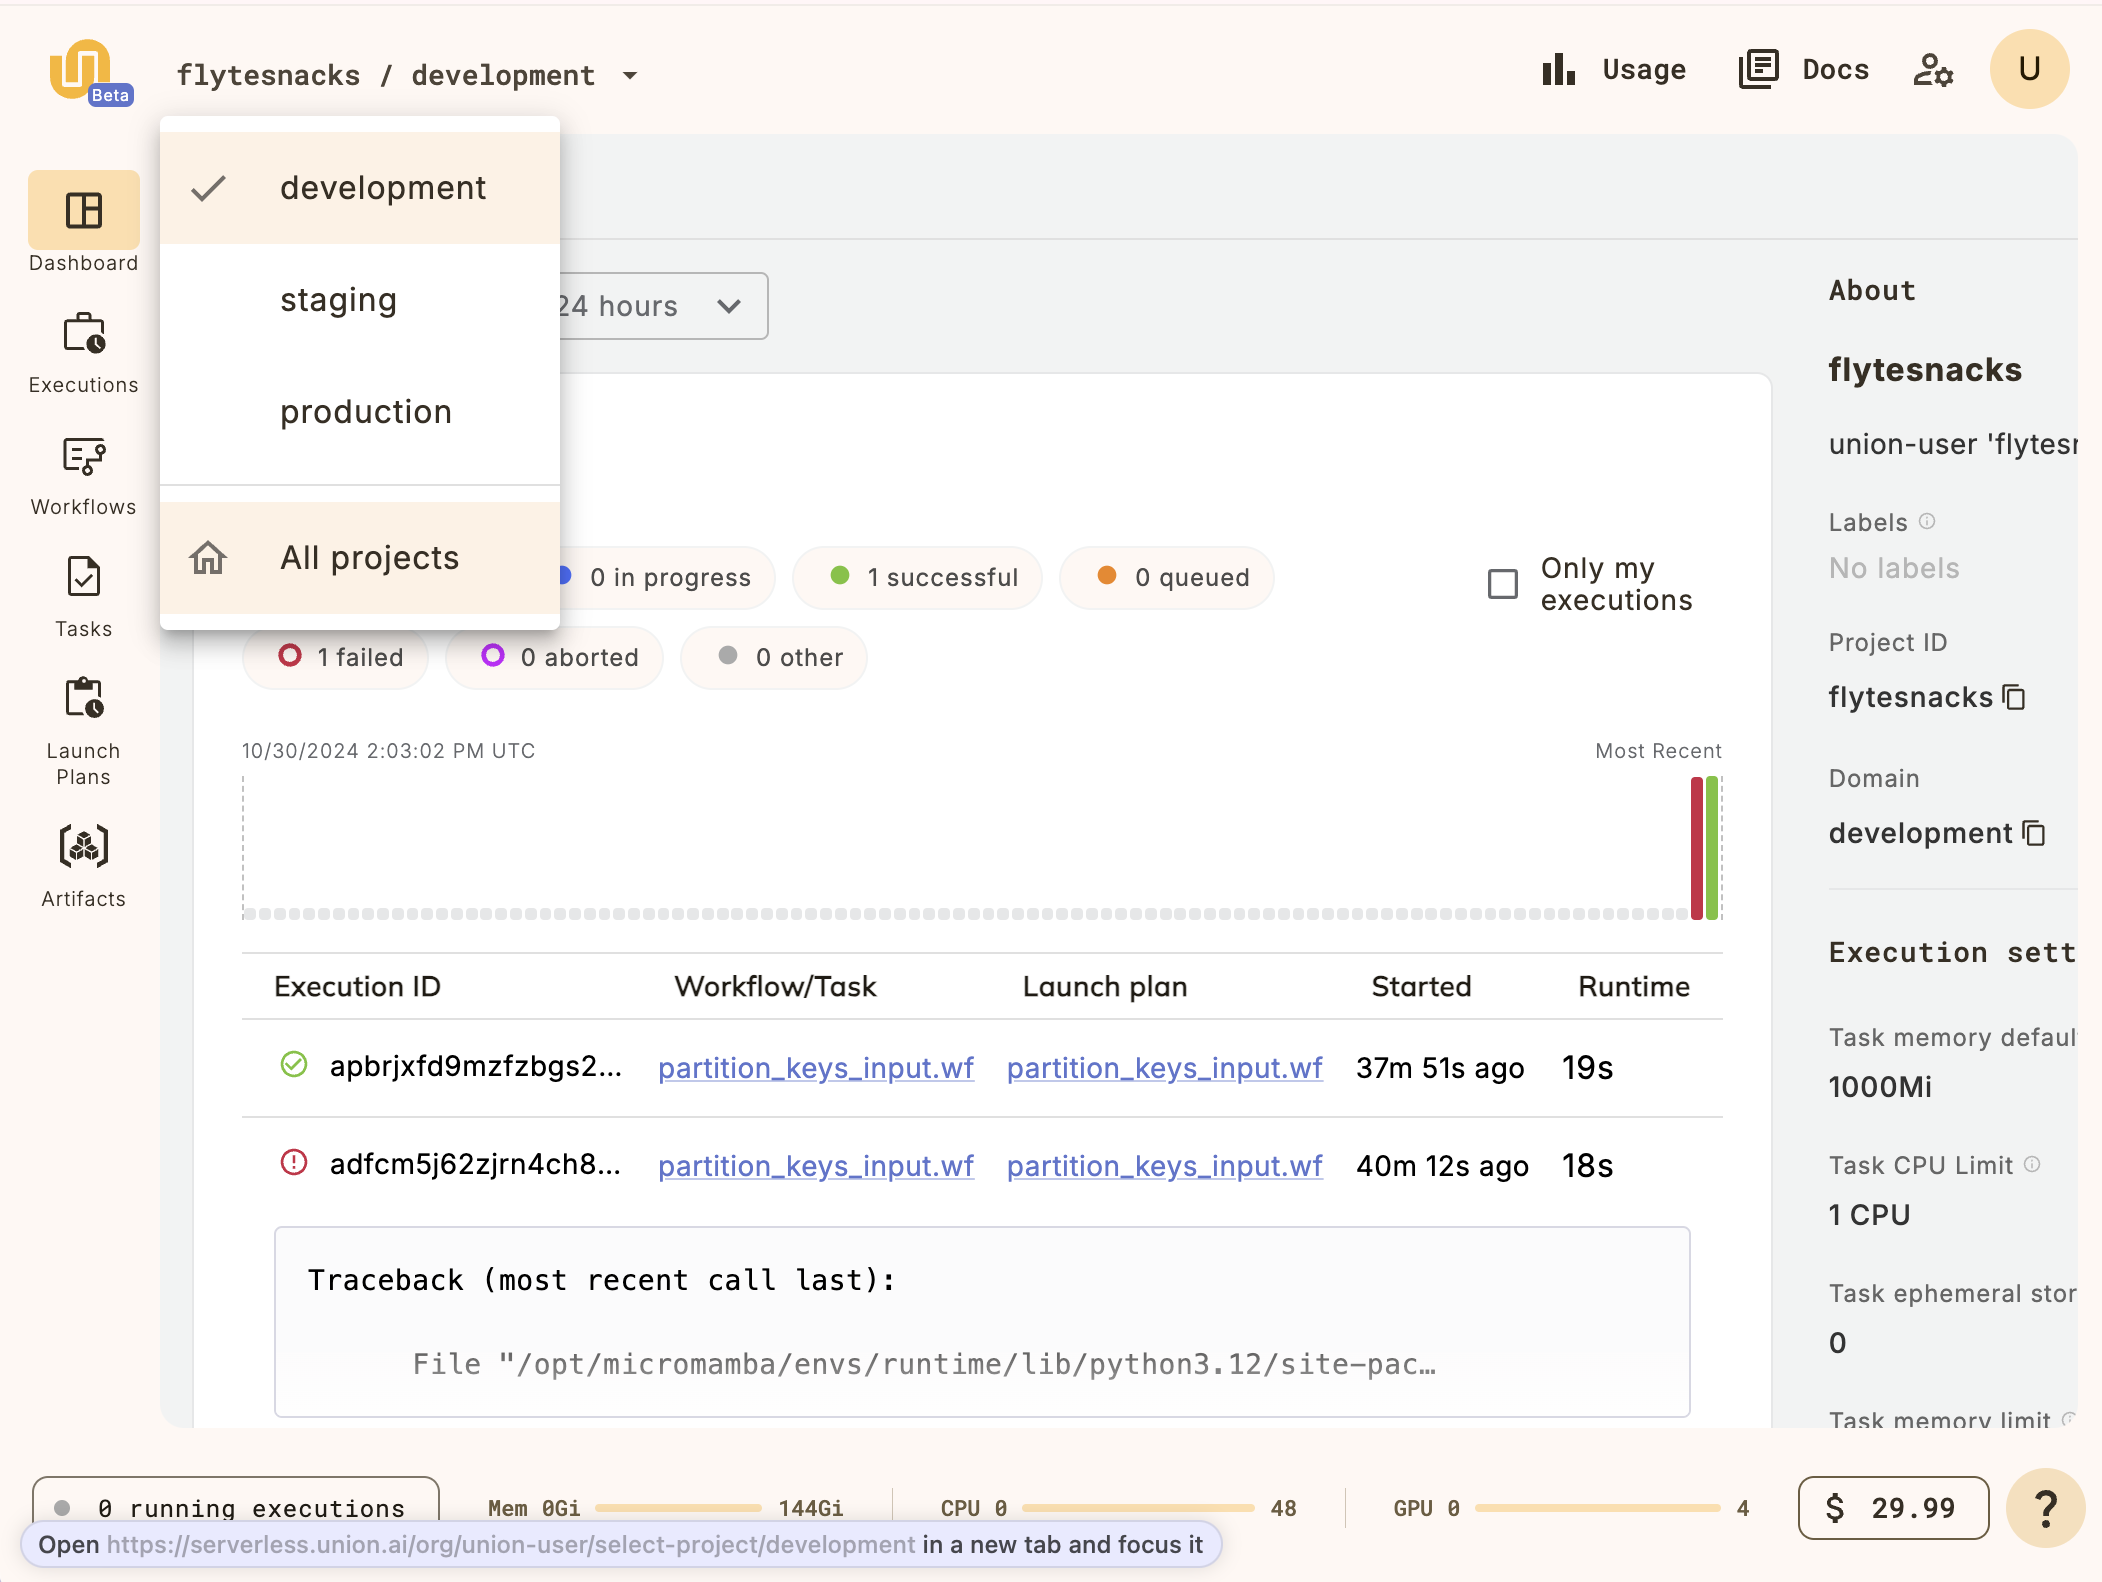This screenshot has width=2102, height=1582.
Task: Open account settings via the user gear icon
Action: [x=1930, y=70]
